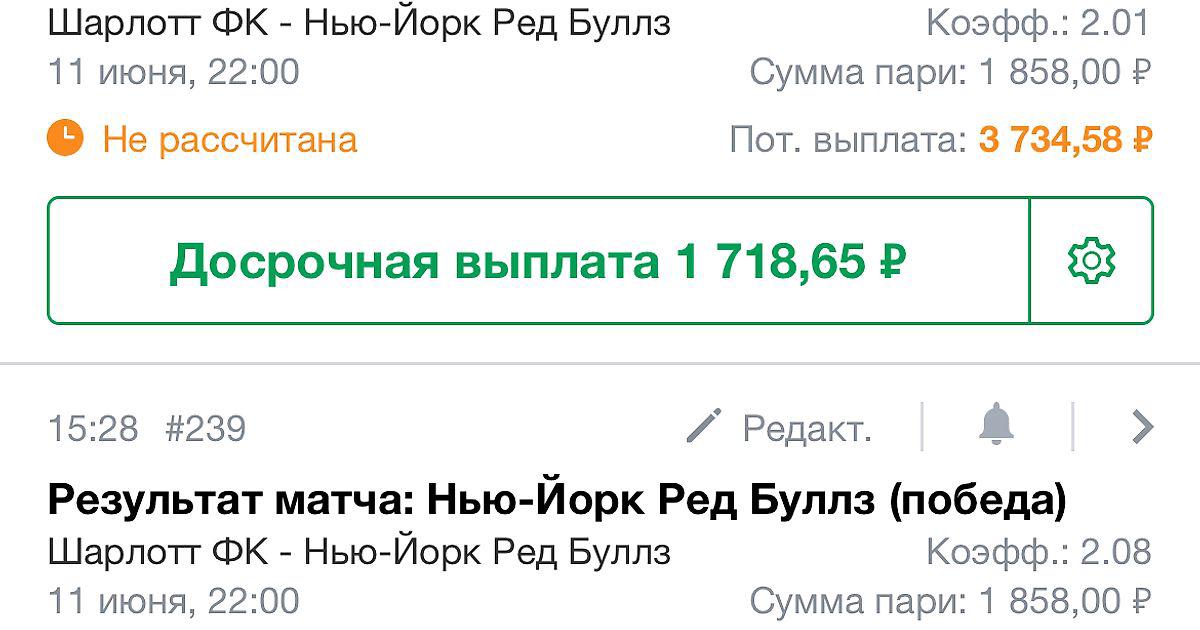The width and height of the screenshot is (1200, 630).
Task: Tap the Редакт. edit link
Action: point(807,429)
